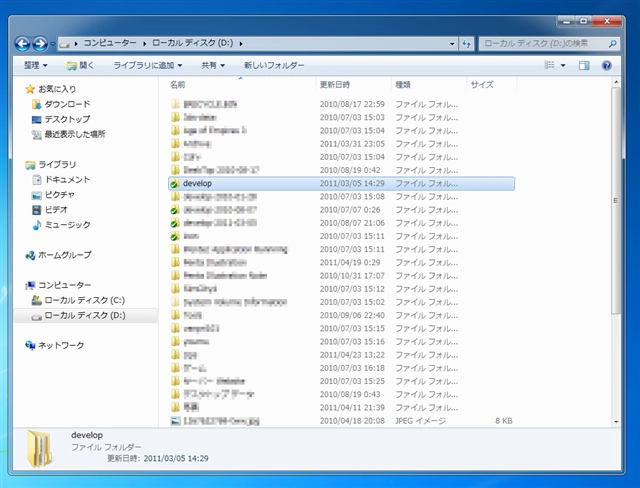Open デスクトップ in favorites
The width and height of the screenshot is (640, 488).
pos(67,119)
